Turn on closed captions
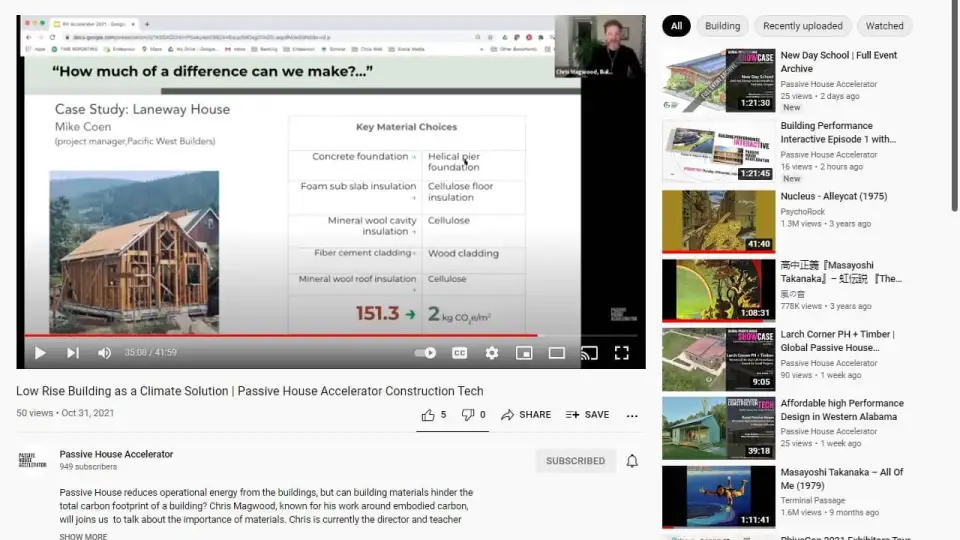 coord(459,353)
